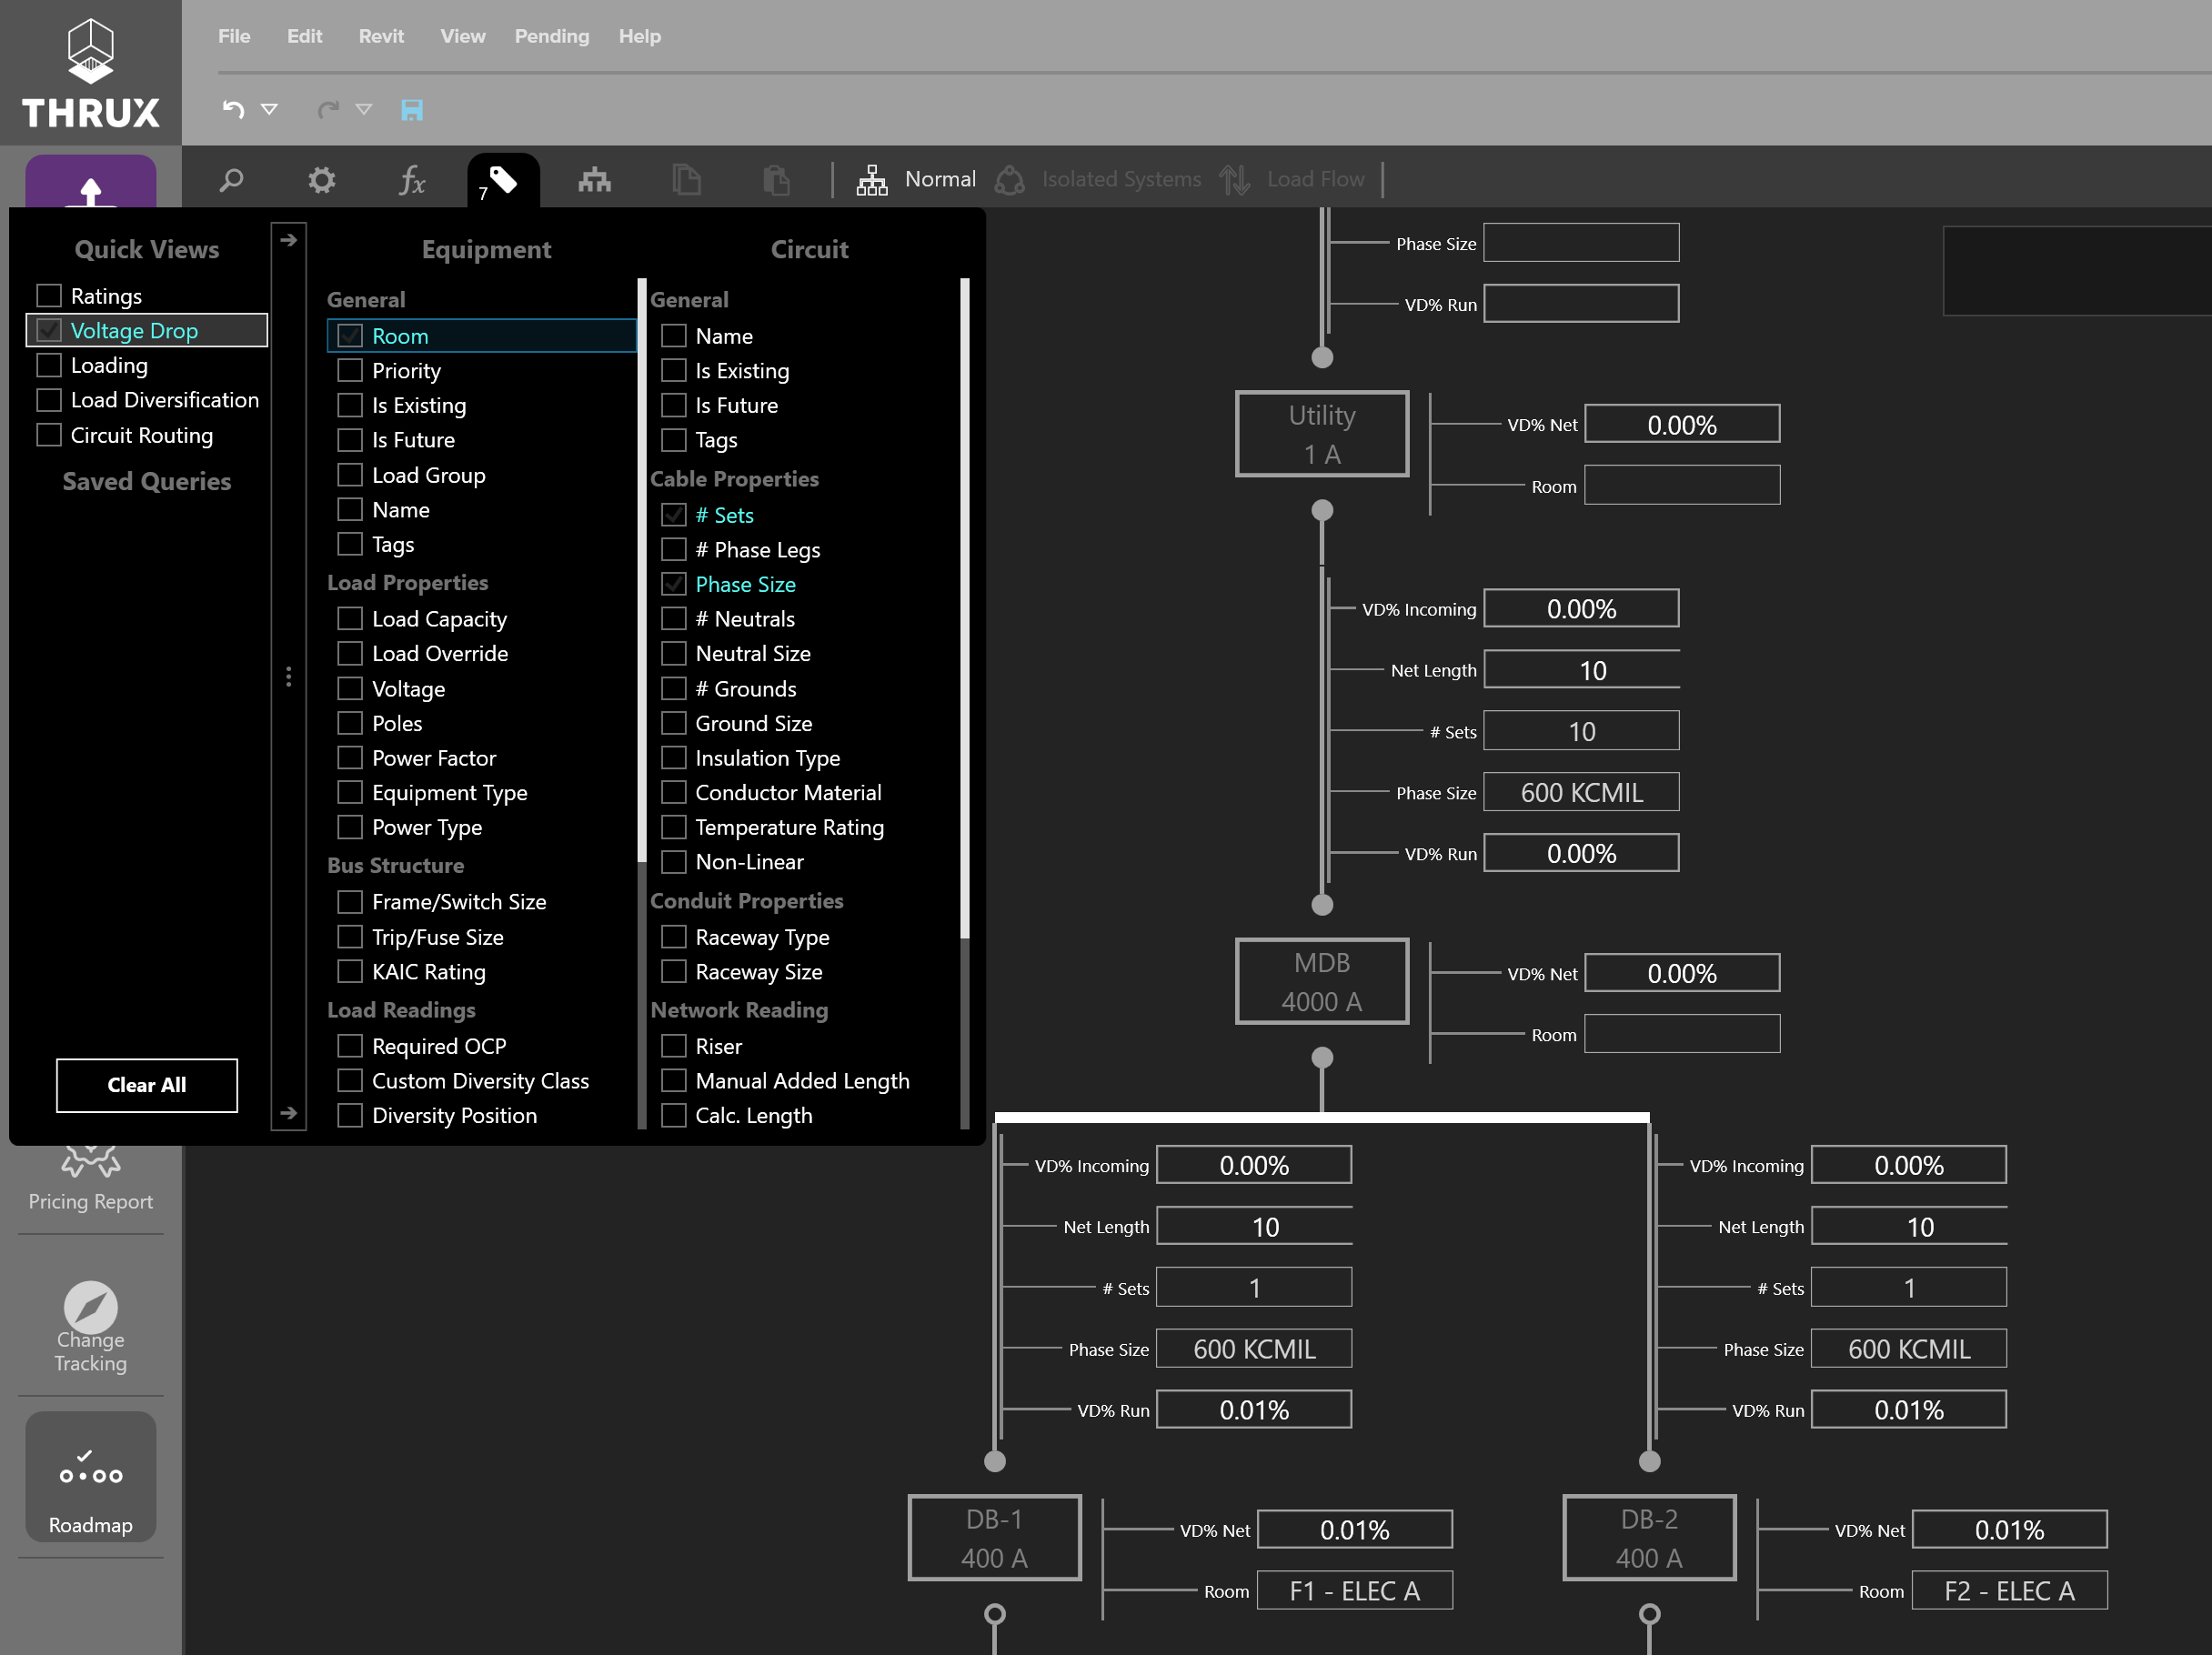Open the Revit menu
Image resolution: width=2212 pixels, height=1655 pixels.
click(381, 36)
